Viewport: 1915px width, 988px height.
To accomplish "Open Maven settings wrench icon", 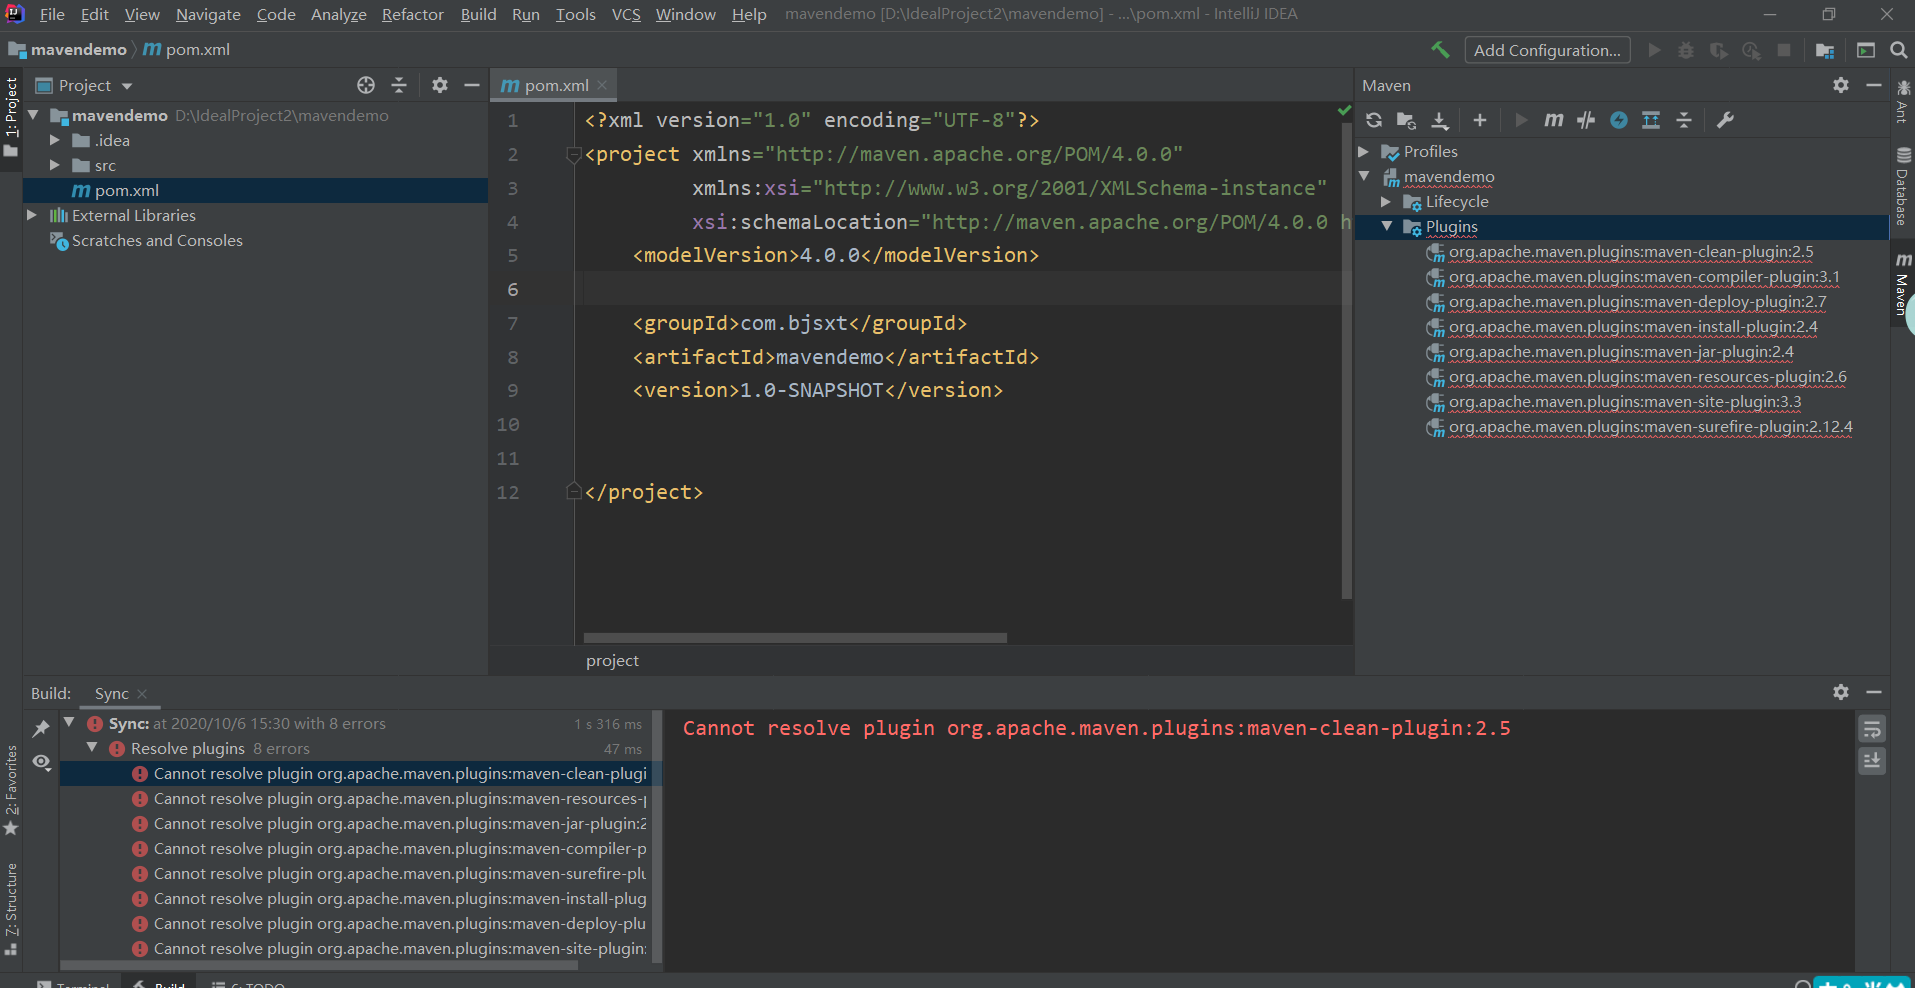I will (1725, 120).
